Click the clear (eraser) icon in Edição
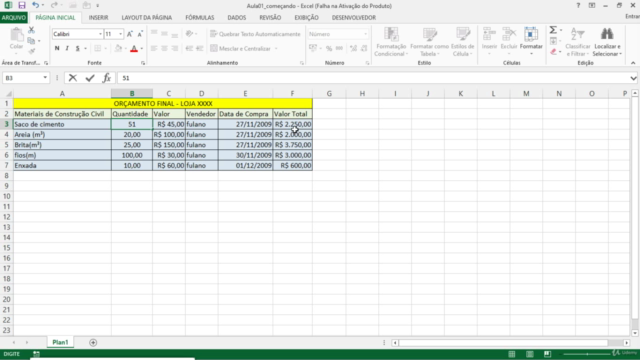The height and width of the screenshot is (360, 640). [x=553, y=52]
